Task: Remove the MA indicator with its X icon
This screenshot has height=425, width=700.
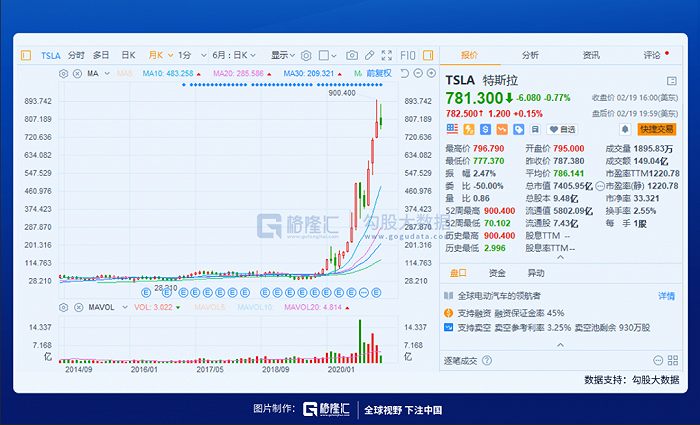Action: tap(77, 74)
